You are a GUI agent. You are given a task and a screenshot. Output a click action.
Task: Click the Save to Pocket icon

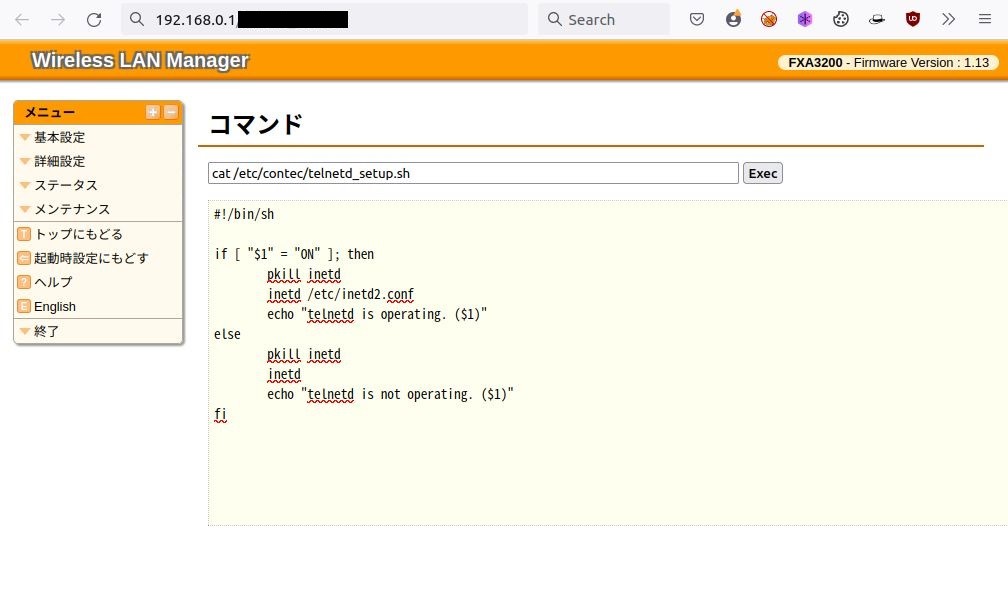(697, 19)
